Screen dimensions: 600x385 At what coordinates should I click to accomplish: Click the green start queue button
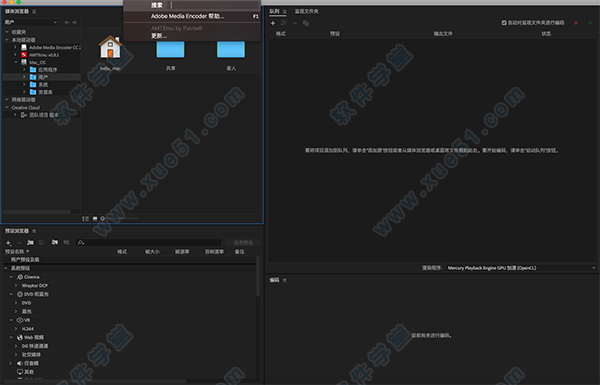[x=590, y=23]
